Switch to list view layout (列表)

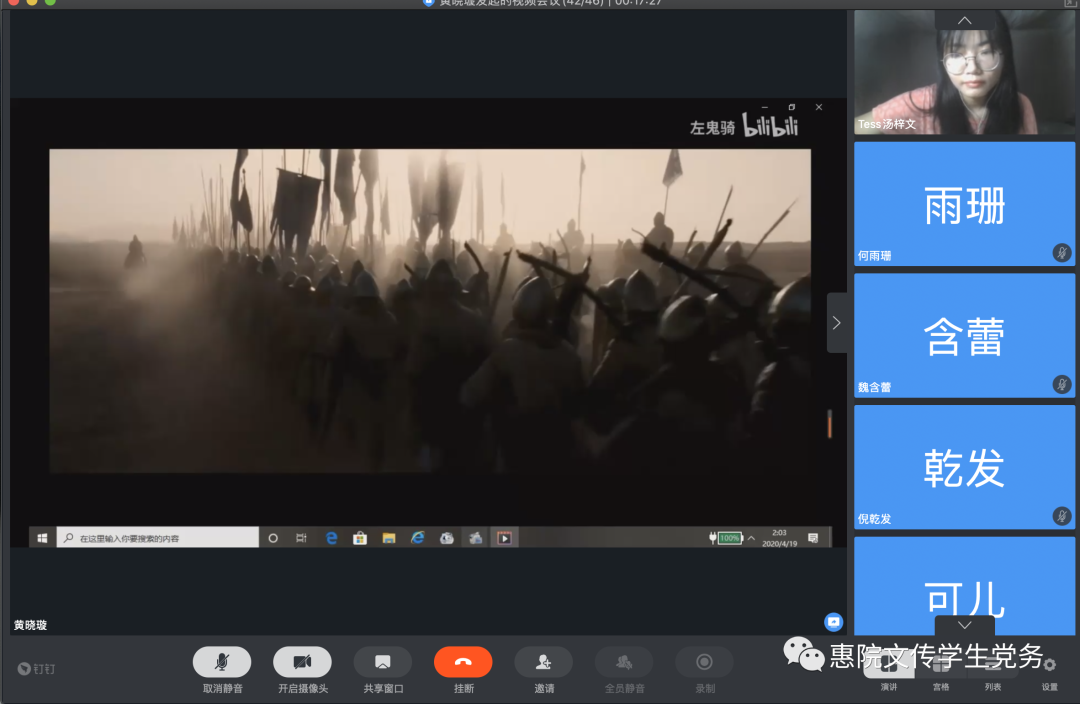[993, 667]
